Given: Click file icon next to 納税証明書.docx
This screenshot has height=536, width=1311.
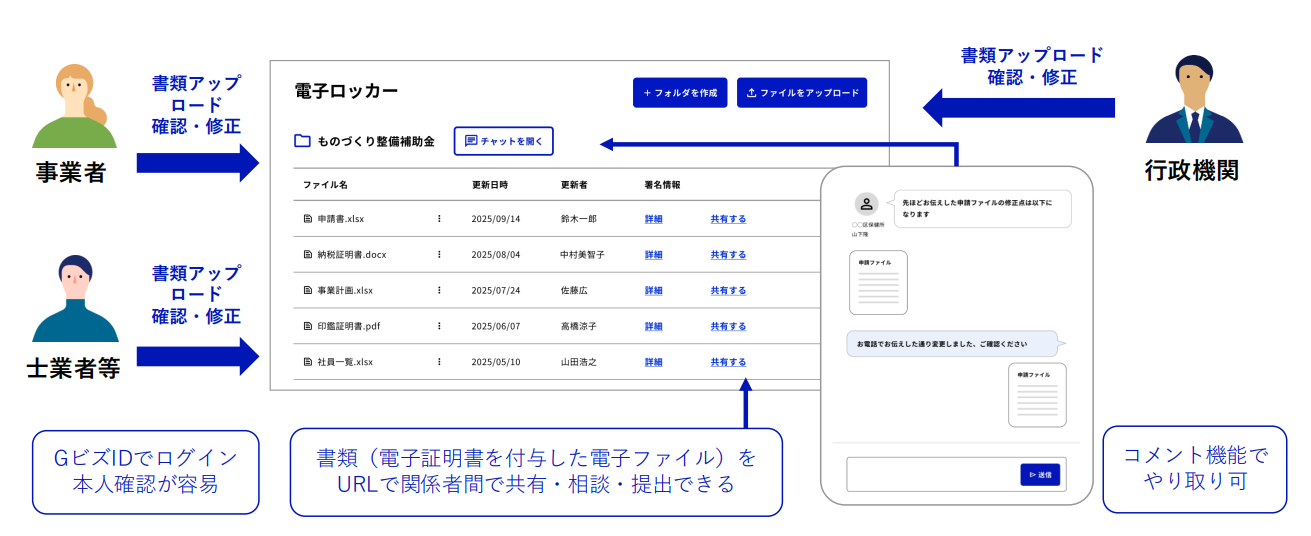Looking at the screenshot, I should pyautogui.click(x=308, y=254).
